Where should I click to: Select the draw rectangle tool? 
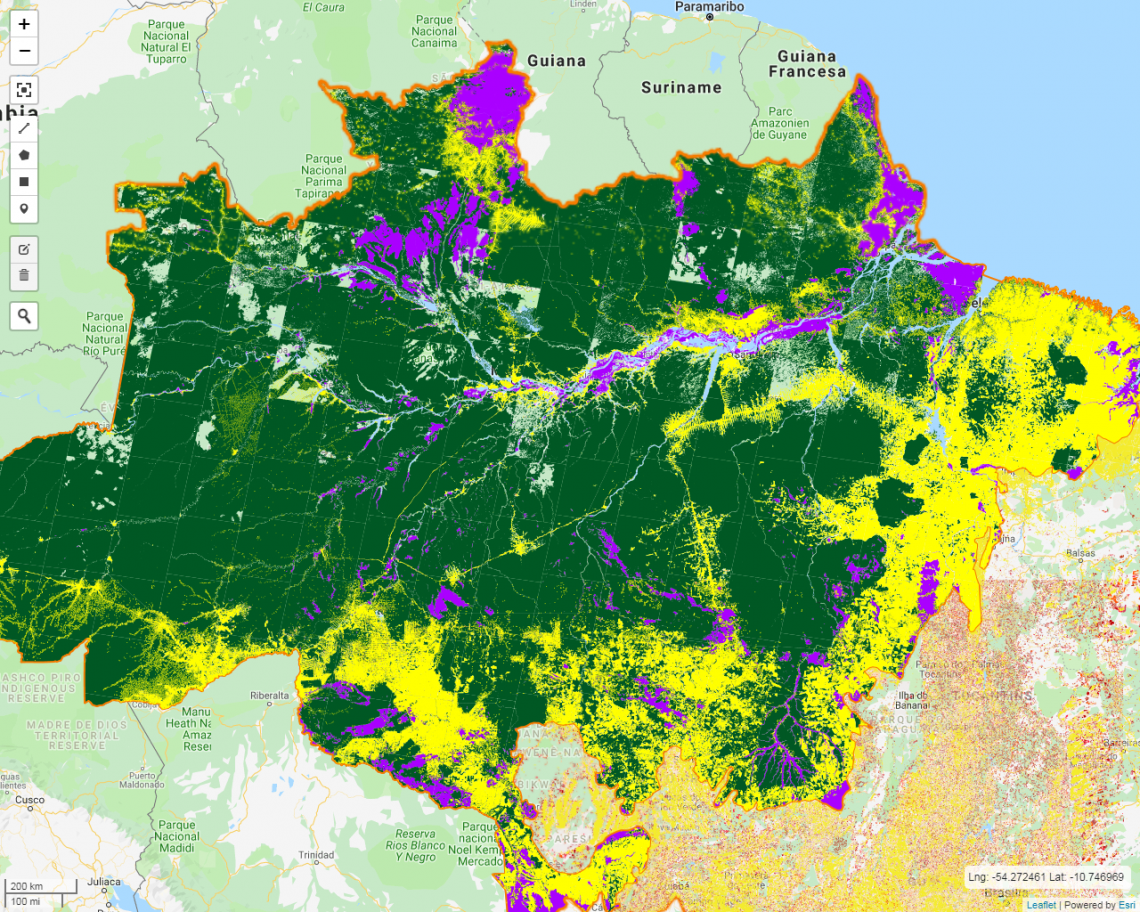coord(24,182)
